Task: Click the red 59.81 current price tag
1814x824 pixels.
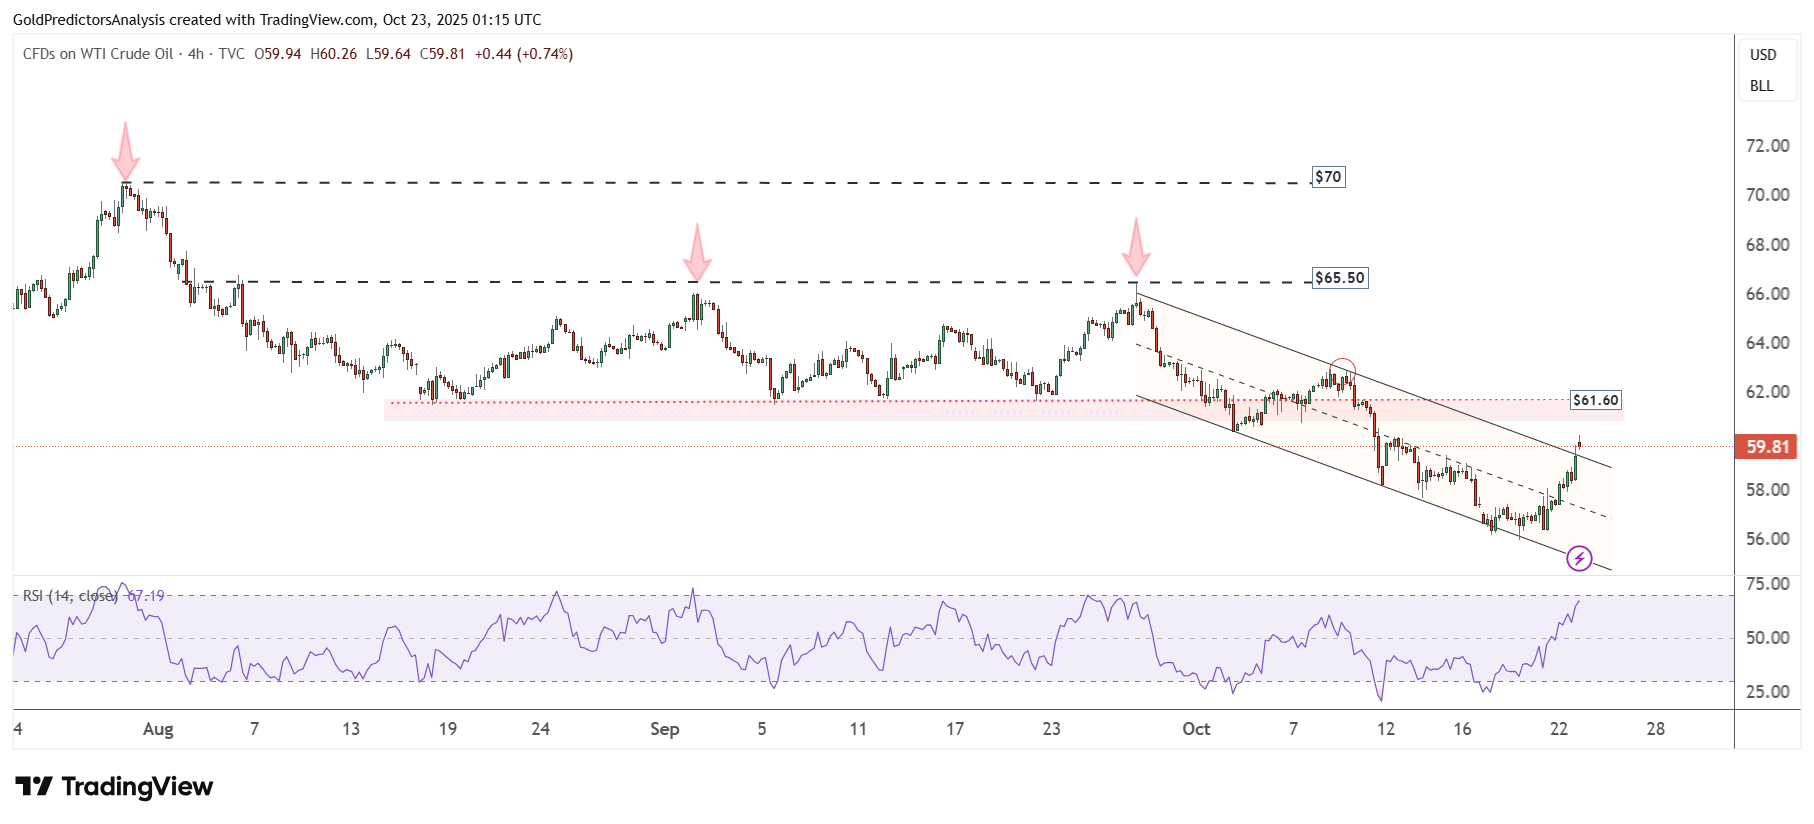Action: click(x=1767, y=447)
